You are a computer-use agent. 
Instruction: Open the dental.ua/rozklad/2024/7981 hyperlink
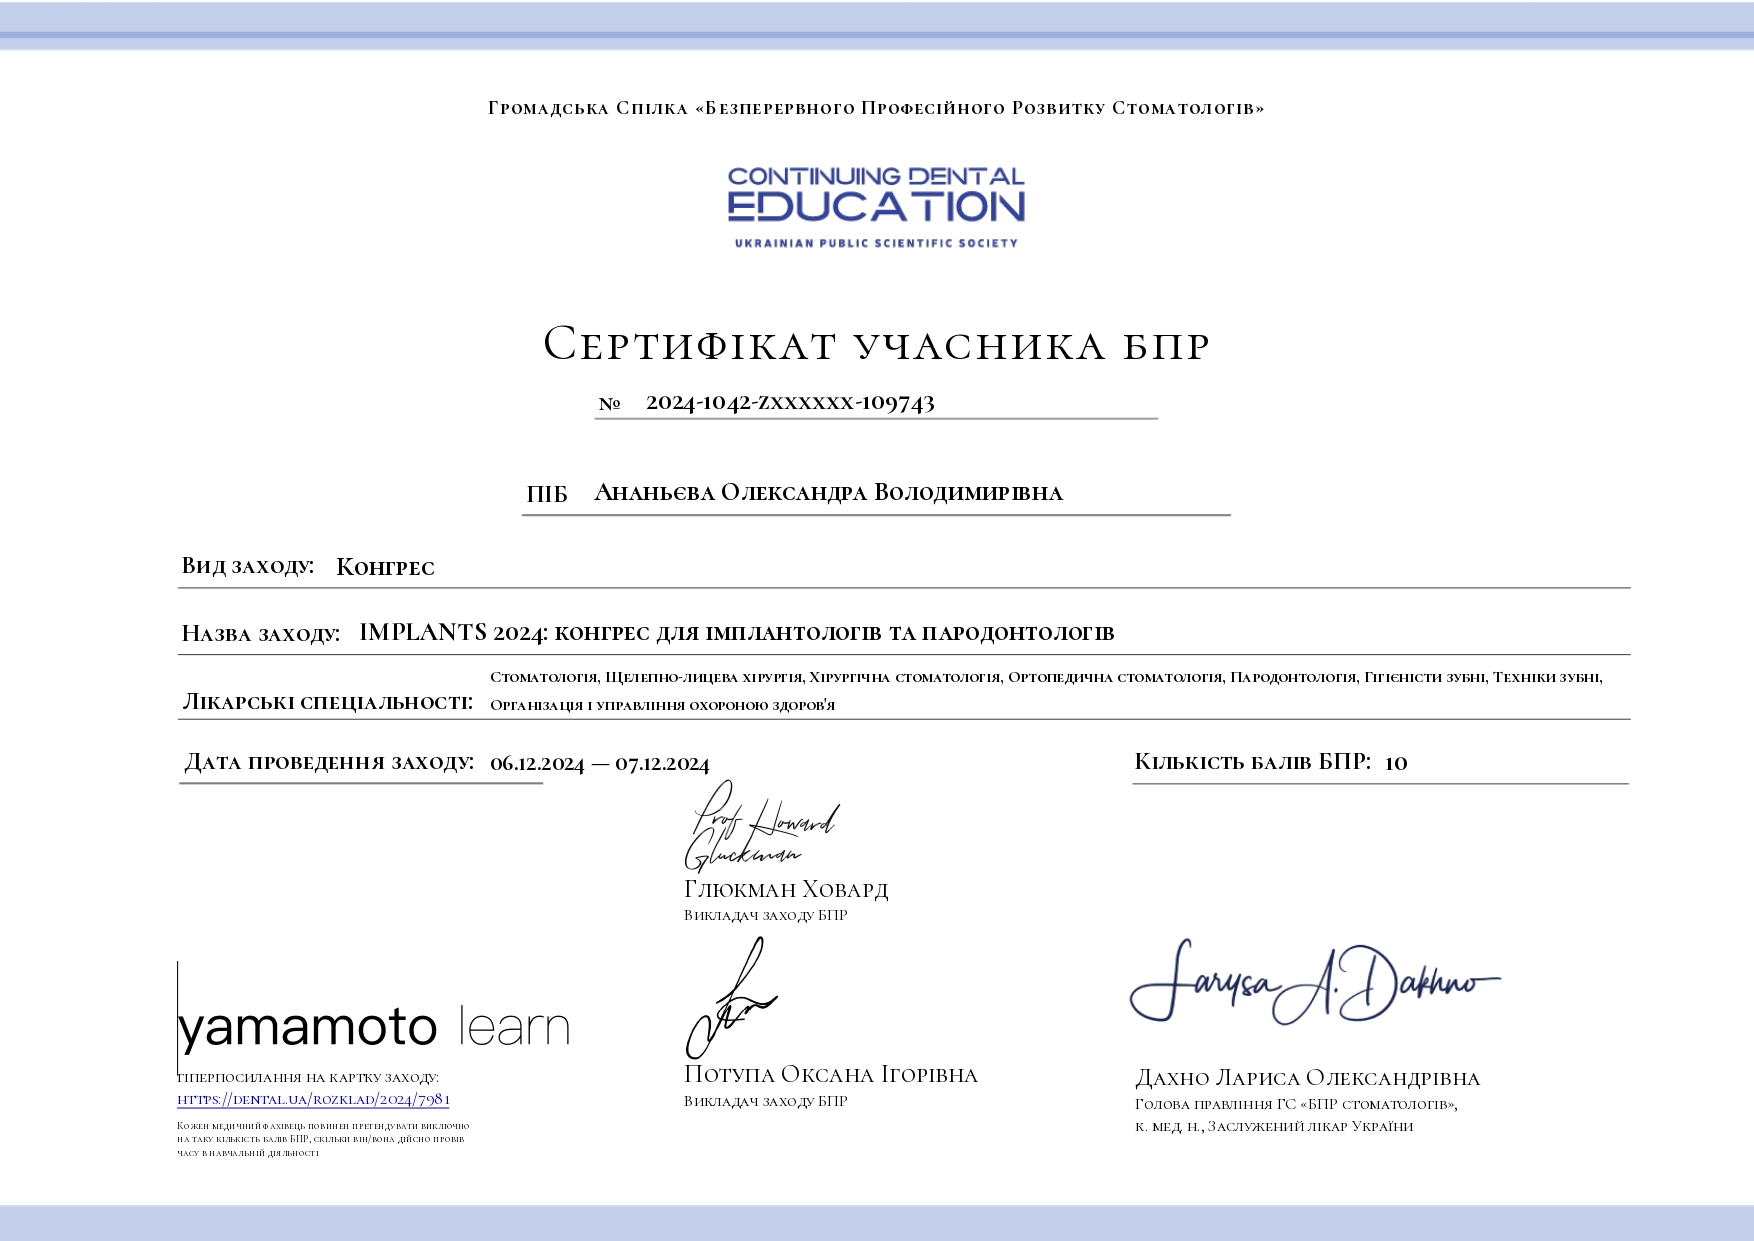point(313,1100)
